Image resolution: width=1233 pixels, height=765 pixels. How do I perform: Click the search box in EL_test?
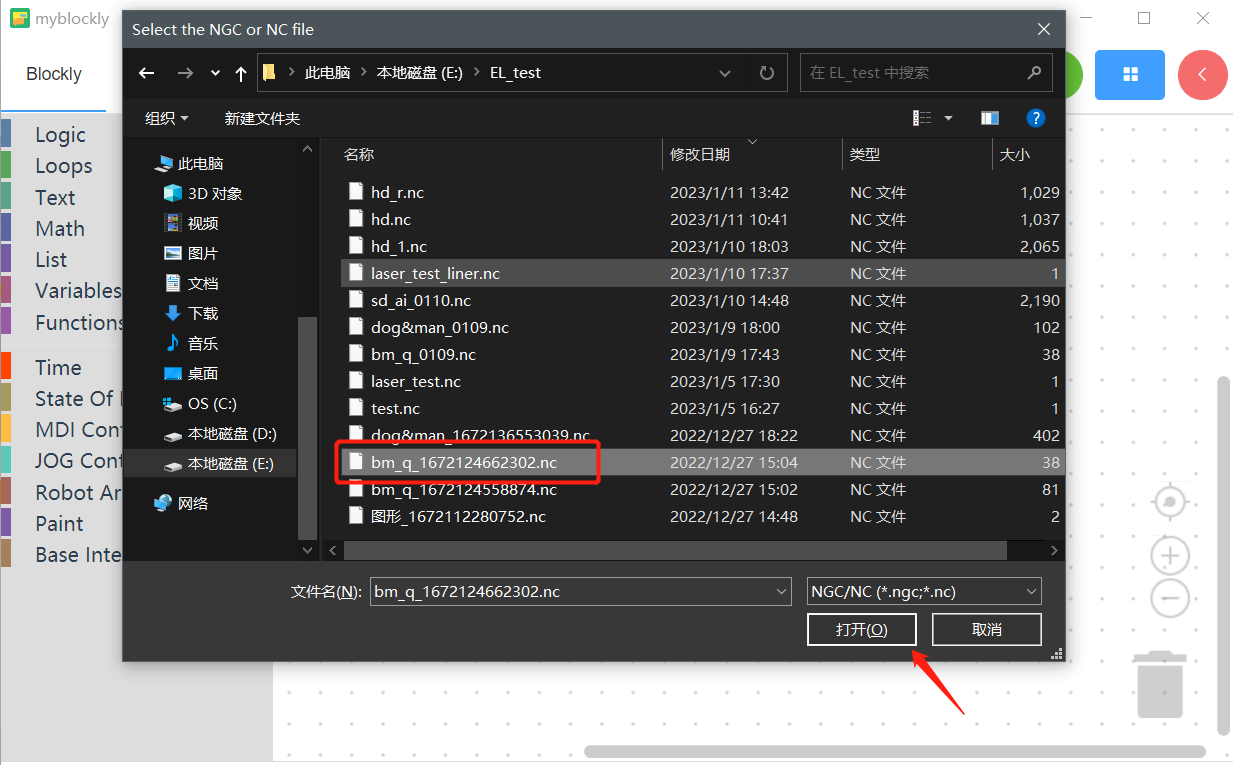[x=926, y=73]
